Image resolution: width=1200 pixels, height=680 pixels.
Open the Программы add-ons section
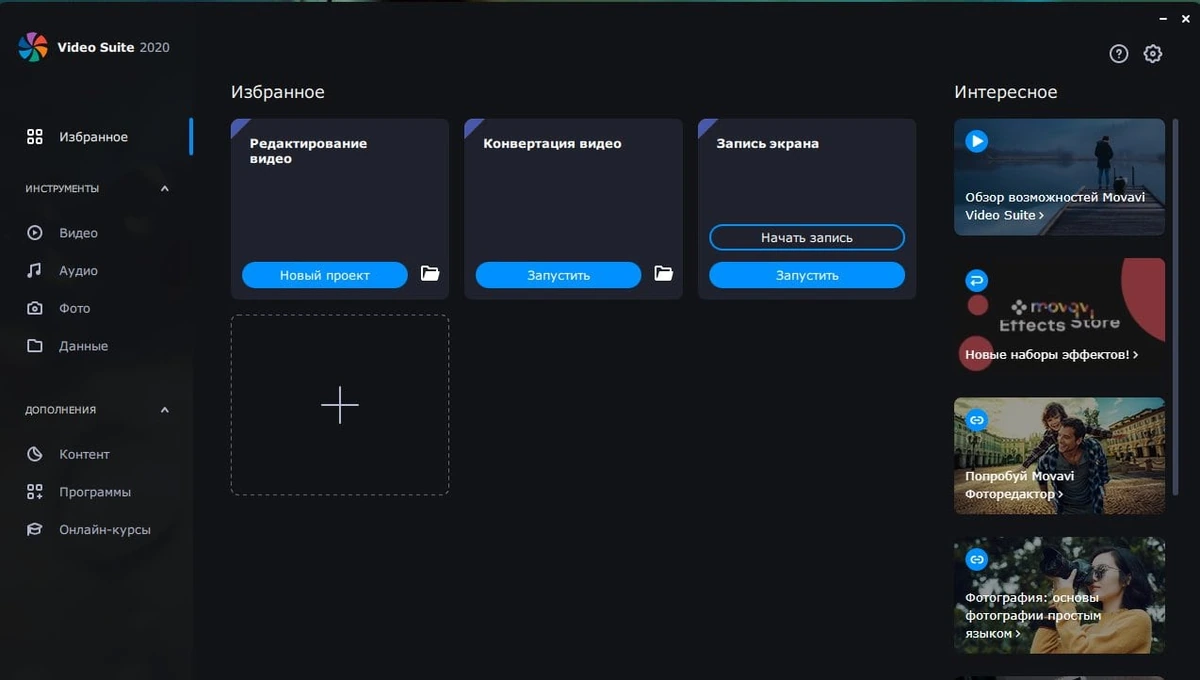tap(96, 492)
